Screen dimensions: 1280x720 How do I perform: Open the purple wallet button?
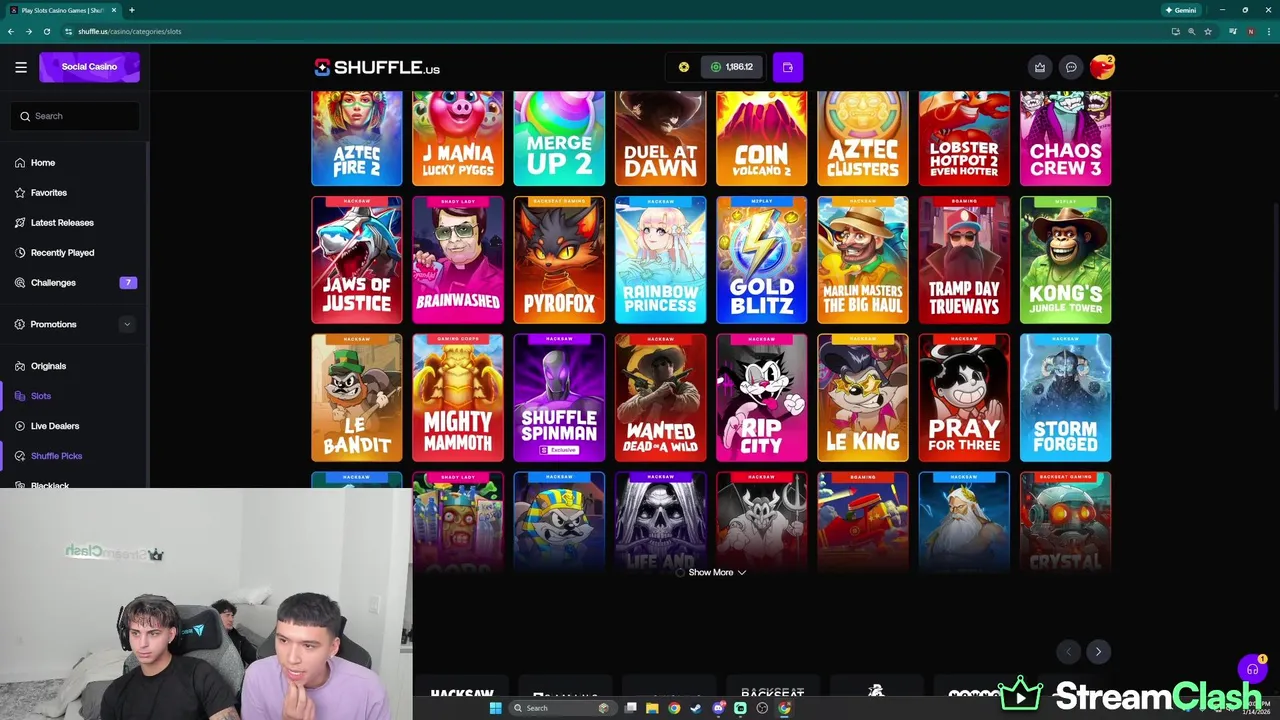pyautogui.click(x=788, y=67)
